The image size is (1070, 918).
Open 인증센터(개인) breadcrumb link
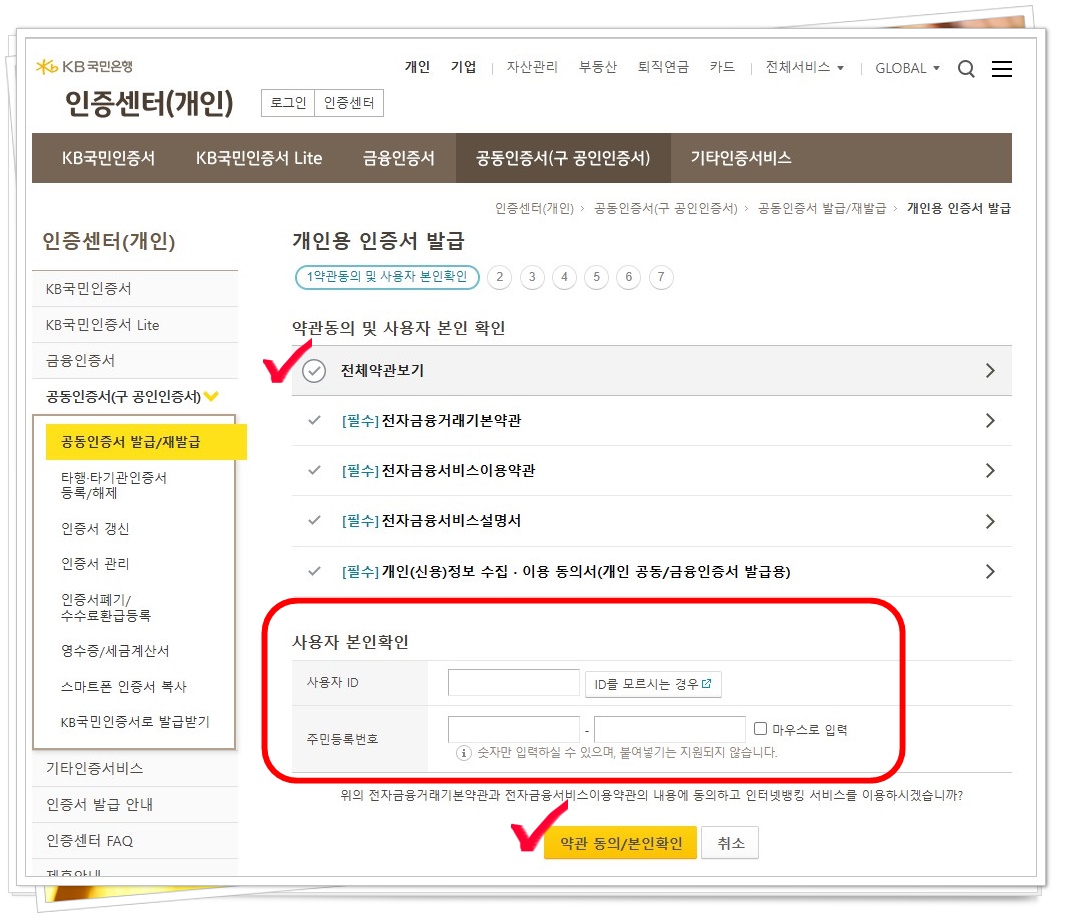534,208
